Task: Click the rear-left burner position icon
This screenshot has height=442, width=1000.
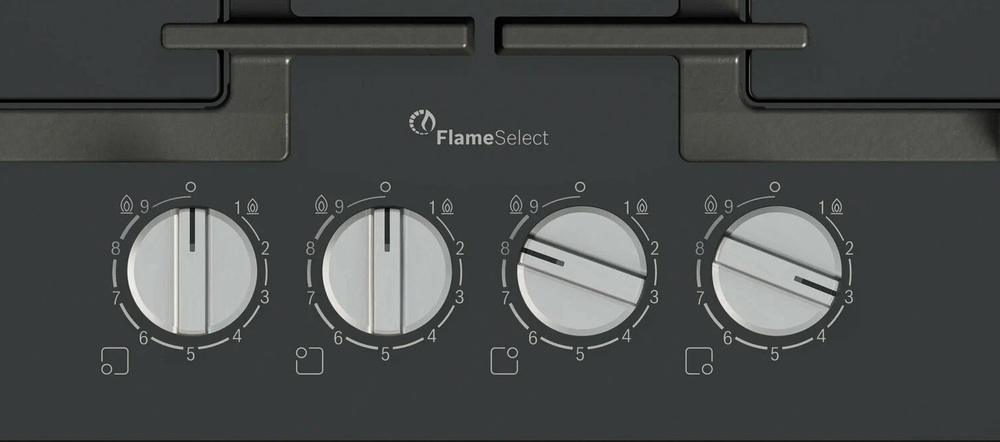Action: click(309, 361)
